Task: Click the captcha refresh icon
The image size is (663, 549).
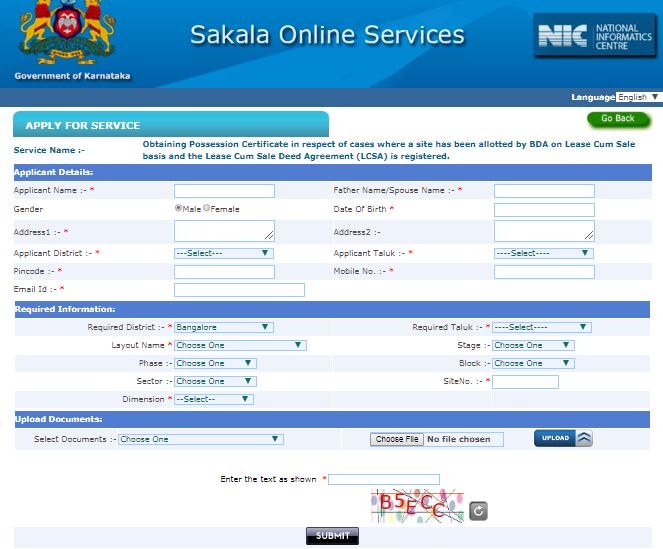Action: pos(478,511)
